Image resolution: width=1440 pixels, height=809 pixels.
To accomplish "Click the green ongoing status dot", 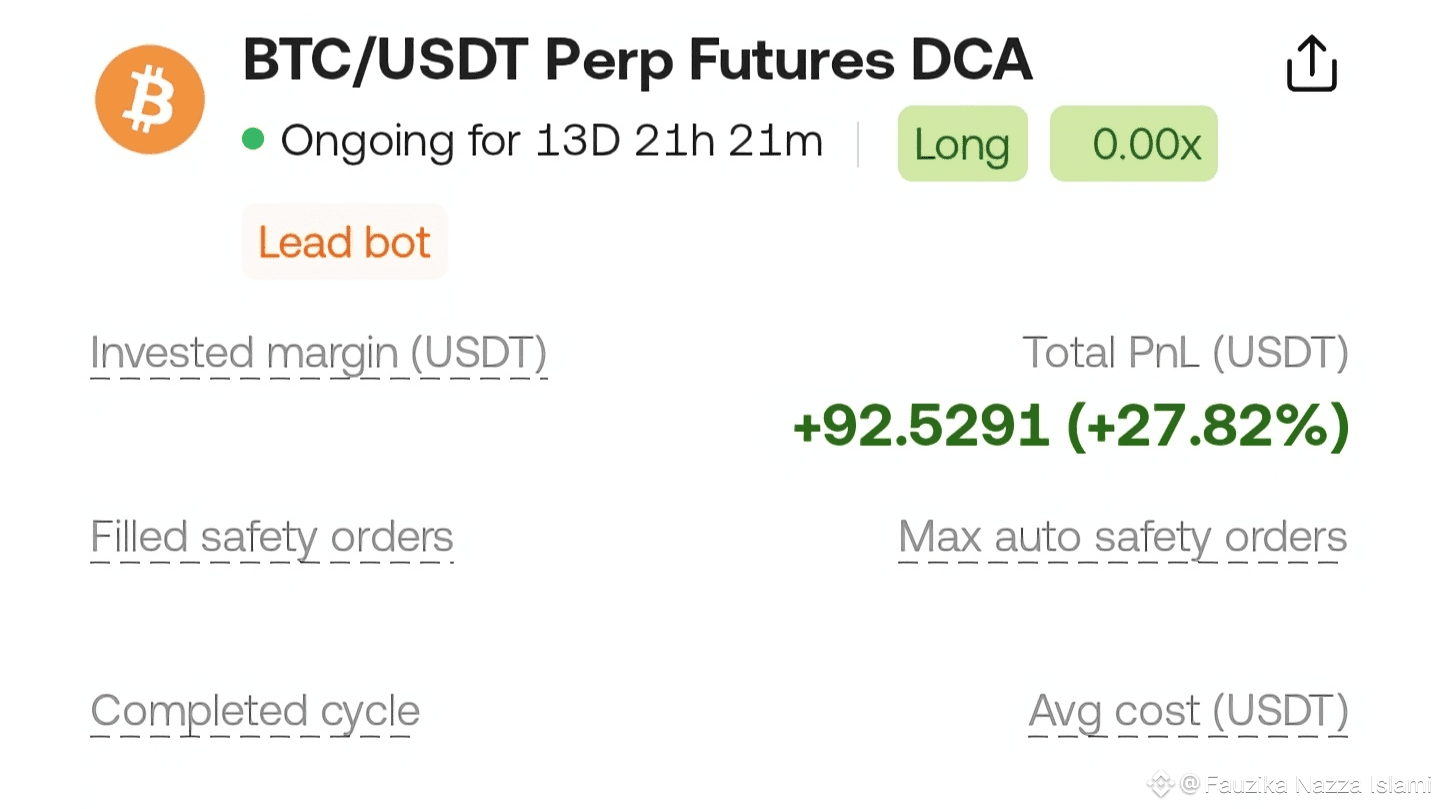I will [253, 139].
